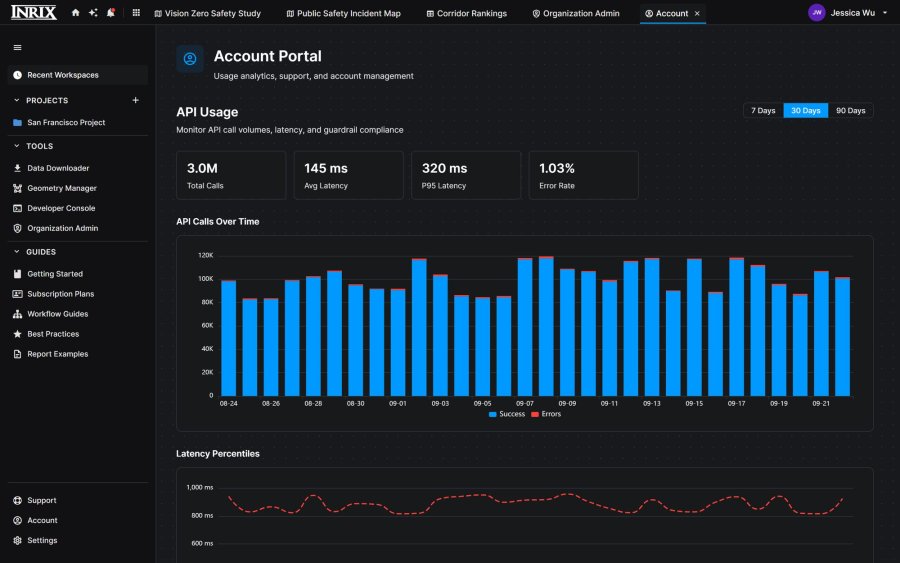Collapse the PROJECTS section chevron

pyautogui.click(x=17, y=100)
